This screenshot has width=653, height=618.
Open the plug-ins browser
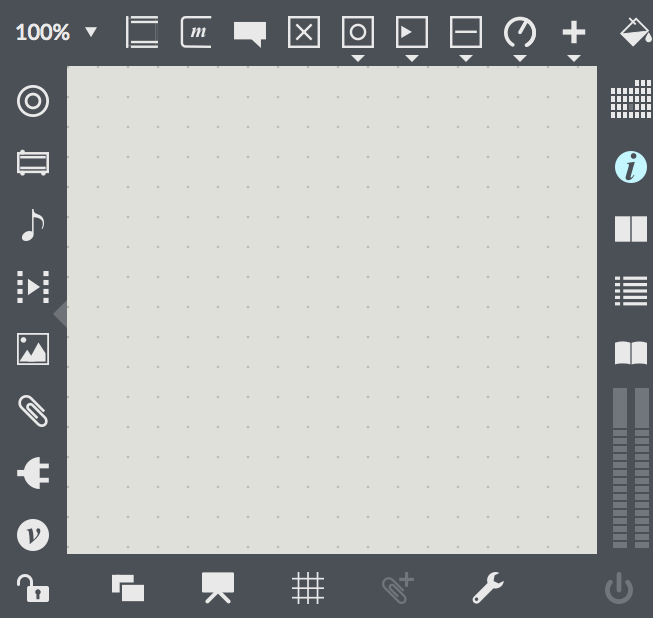pos(33,473)
